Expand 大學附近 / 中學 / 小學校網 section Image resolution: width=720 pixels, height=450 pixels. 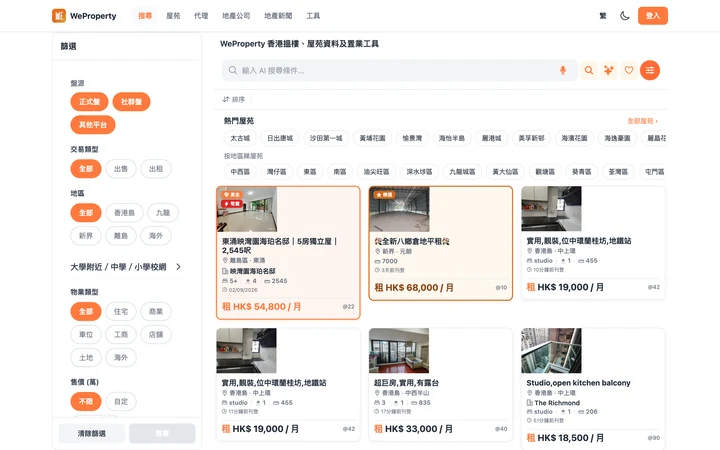click(126, 267)
